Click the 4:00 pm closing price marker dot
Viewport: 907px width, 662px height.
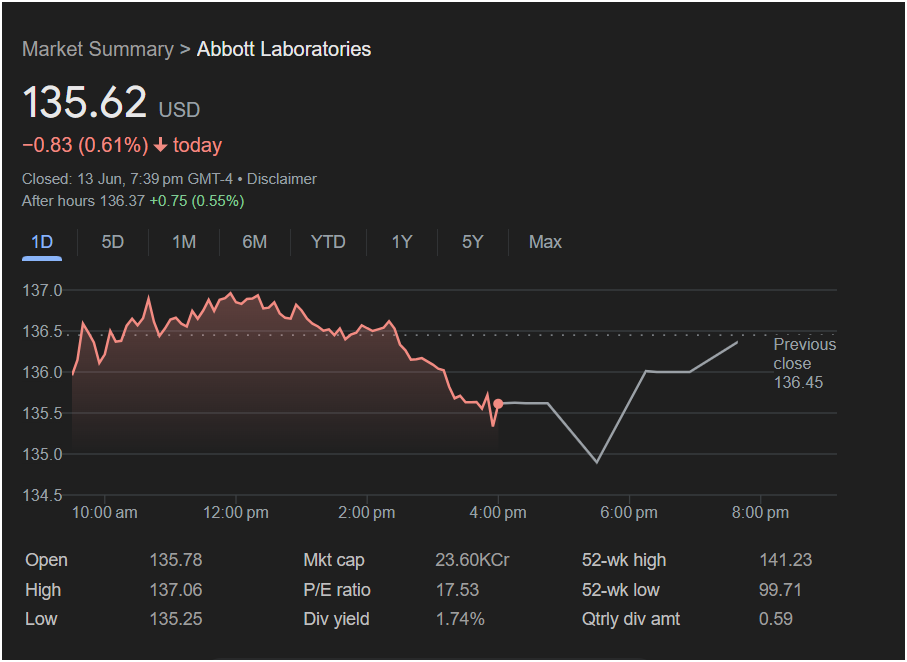(x=498, y=404)
